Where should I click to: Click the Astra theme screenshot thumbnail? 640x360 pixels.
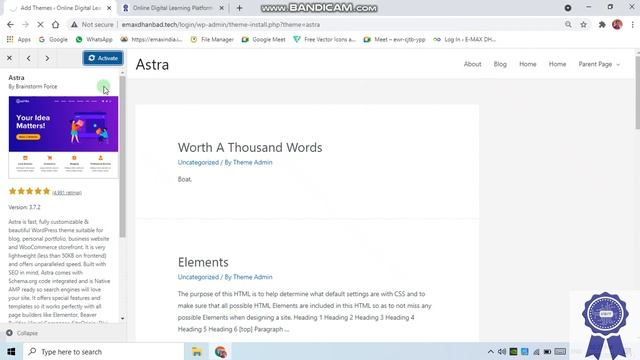63,137
